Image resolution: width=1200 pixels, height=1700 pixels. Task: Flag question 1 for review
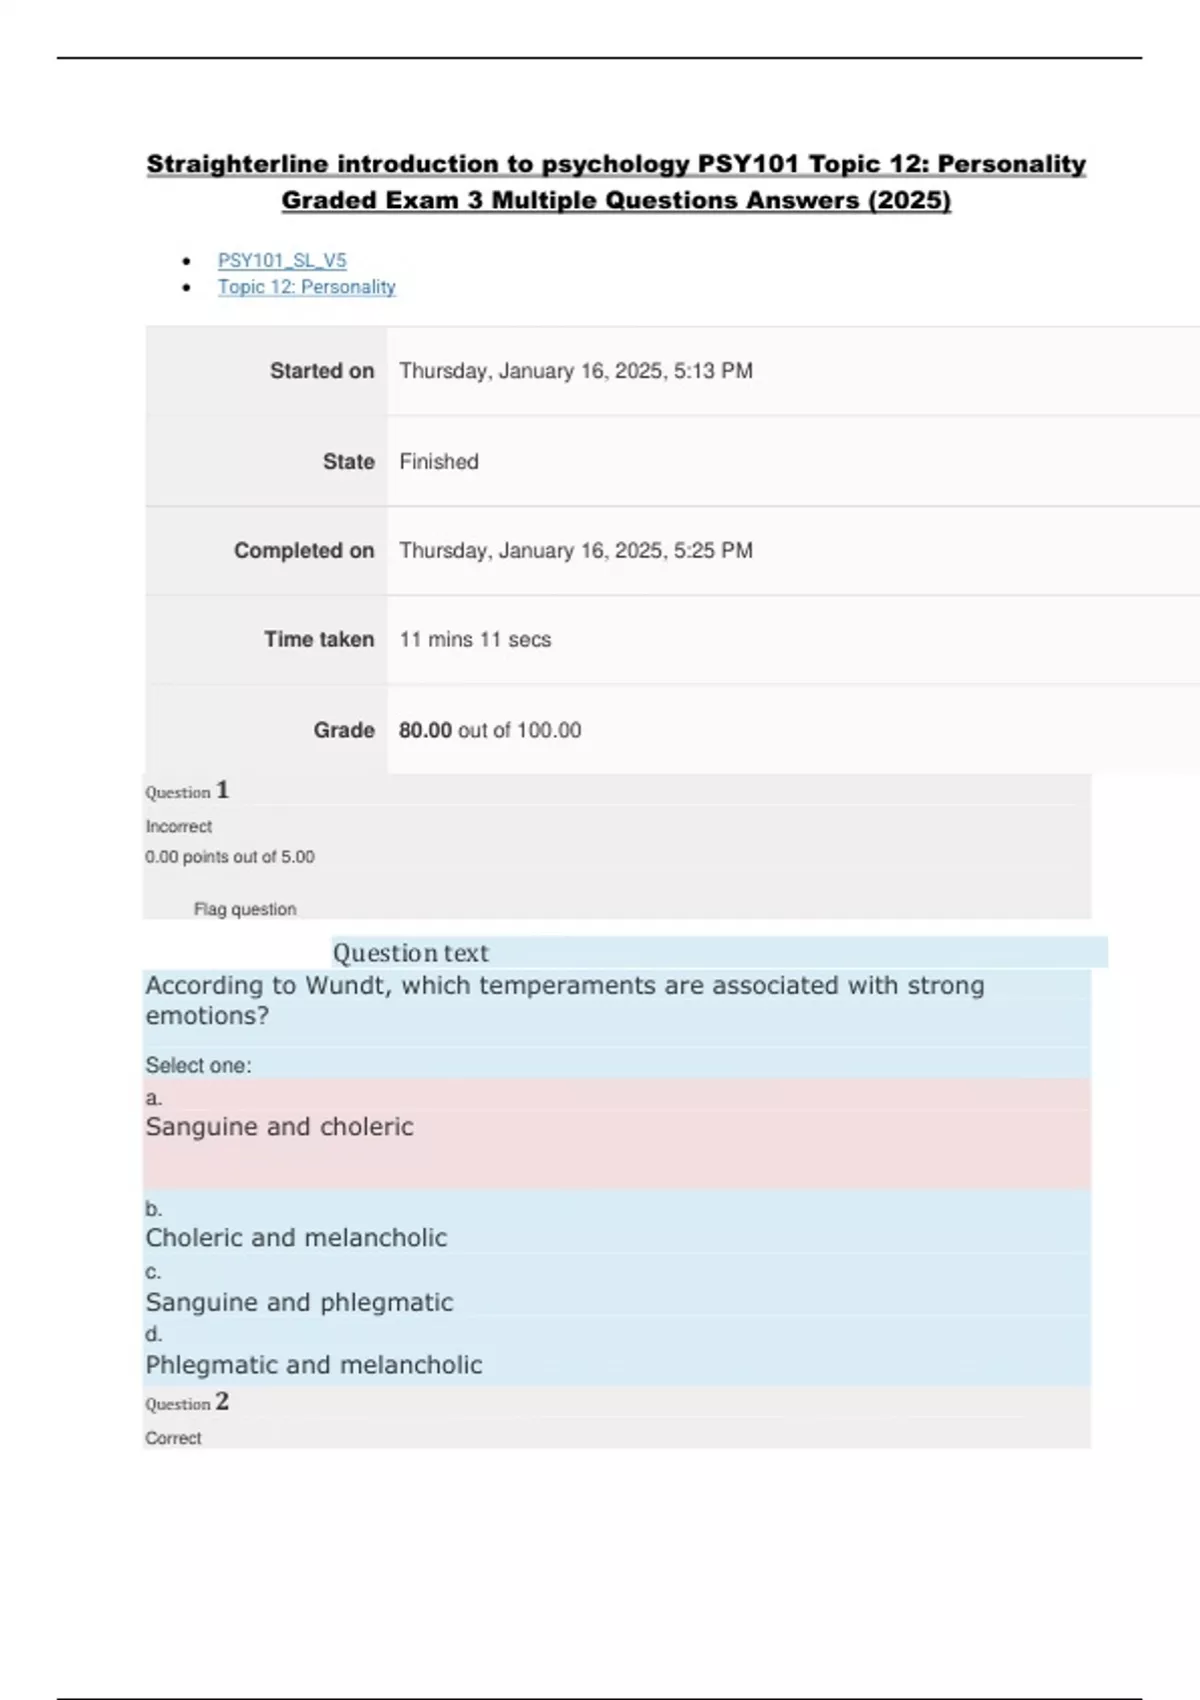tap(245, 909)
